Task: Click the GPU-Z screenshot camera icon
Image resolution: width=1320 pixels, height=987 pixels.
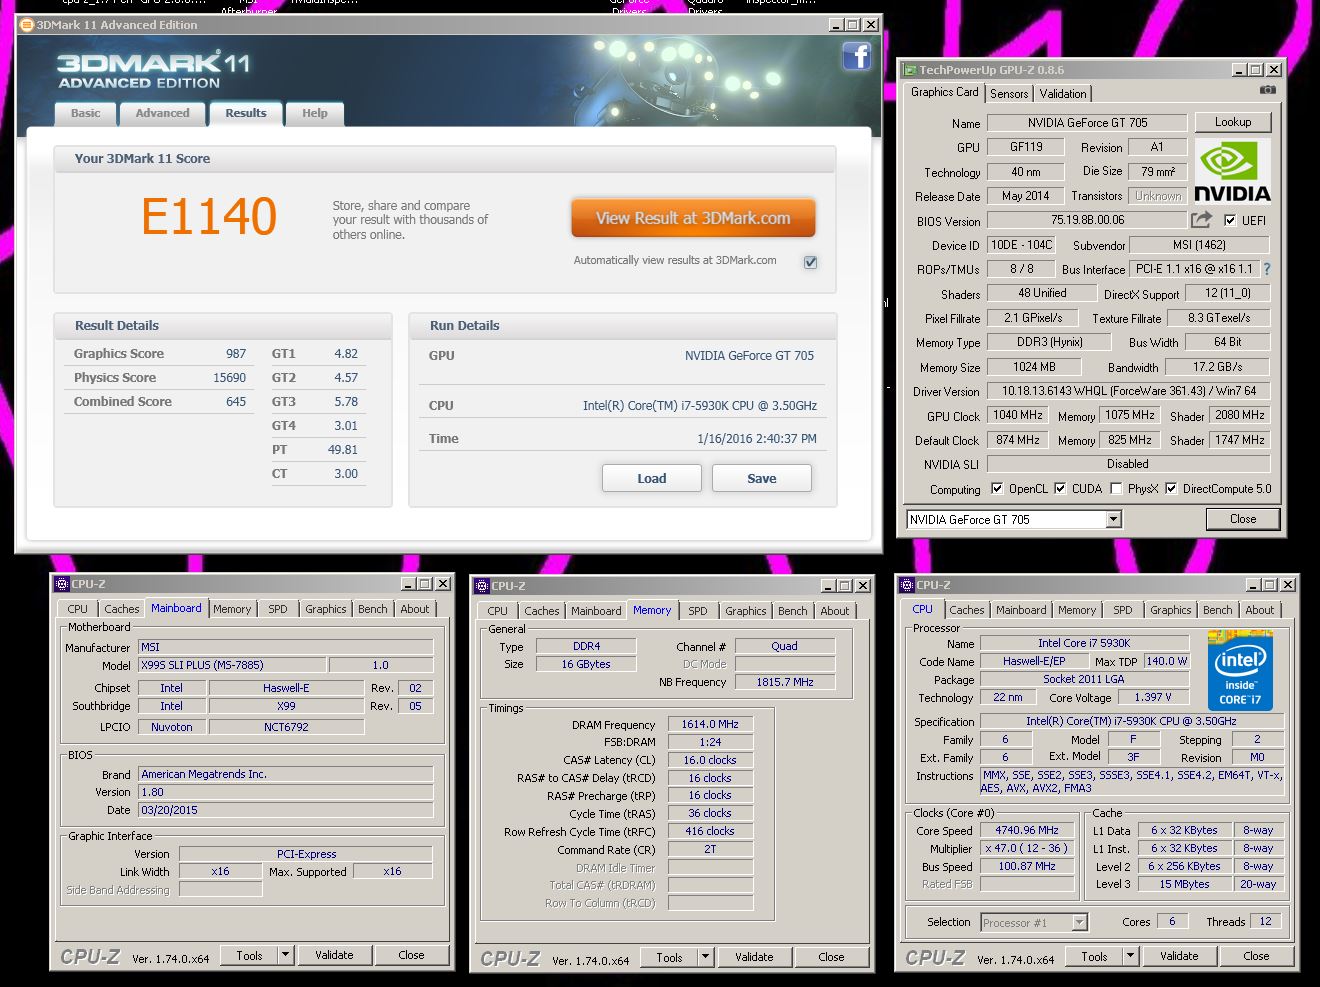Action: [1268, 90]
